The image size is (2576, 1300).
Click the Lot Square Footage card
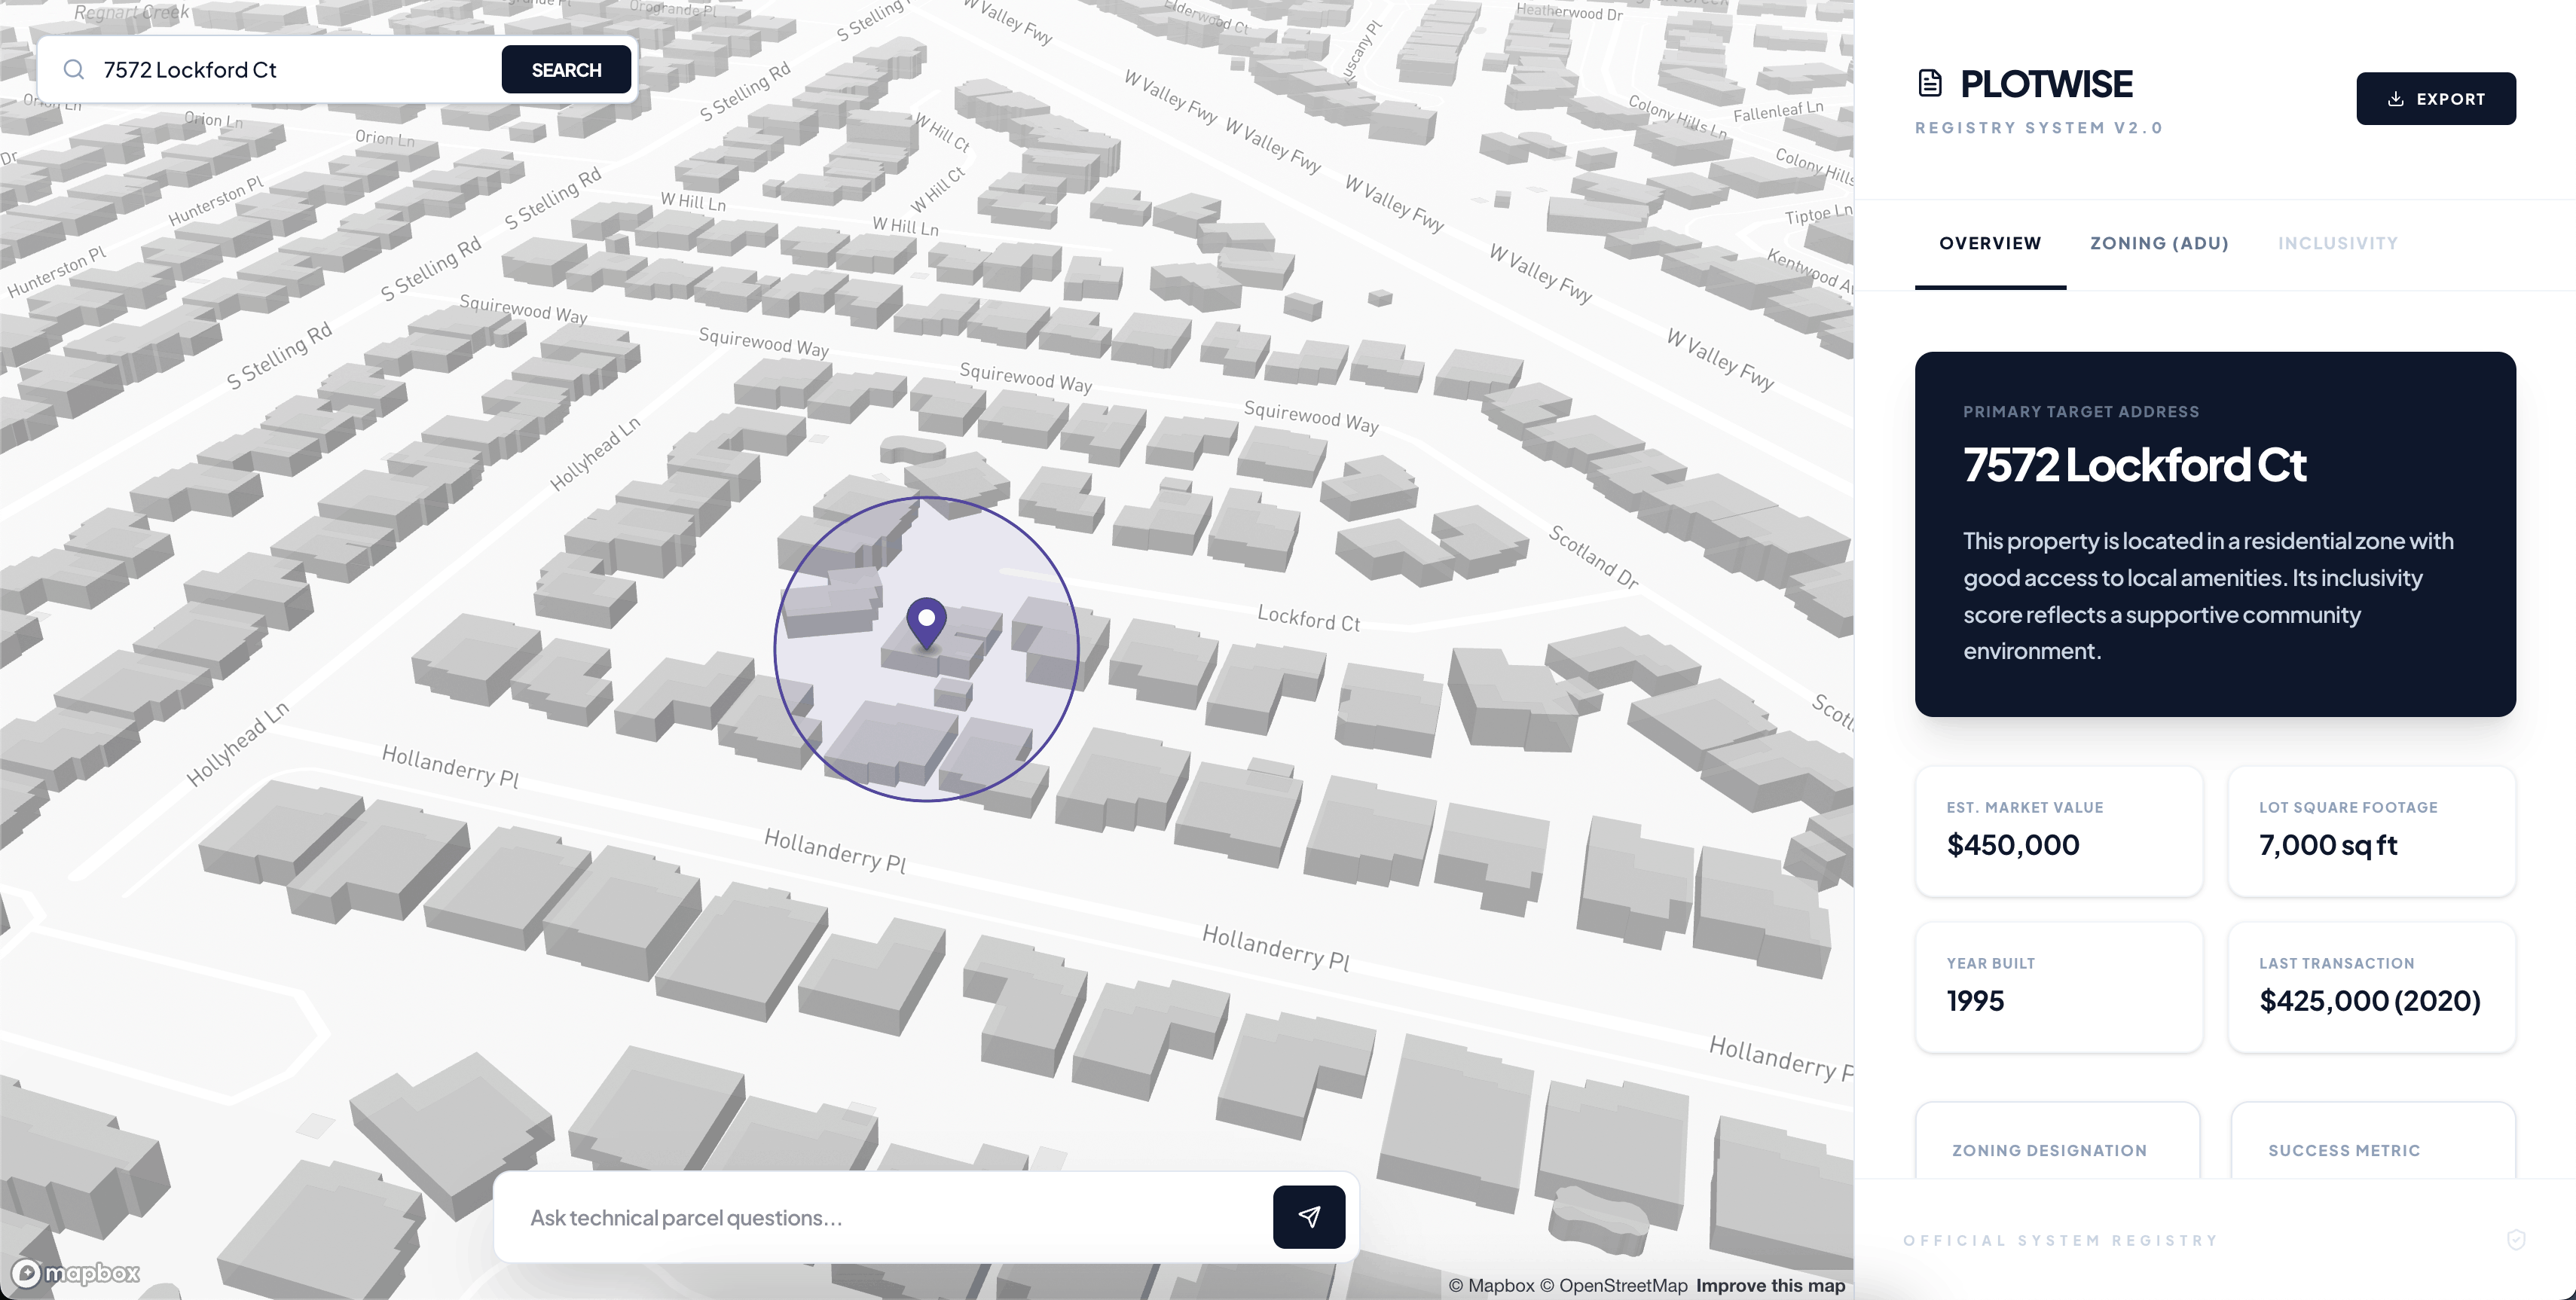(x=2371, y=831)
